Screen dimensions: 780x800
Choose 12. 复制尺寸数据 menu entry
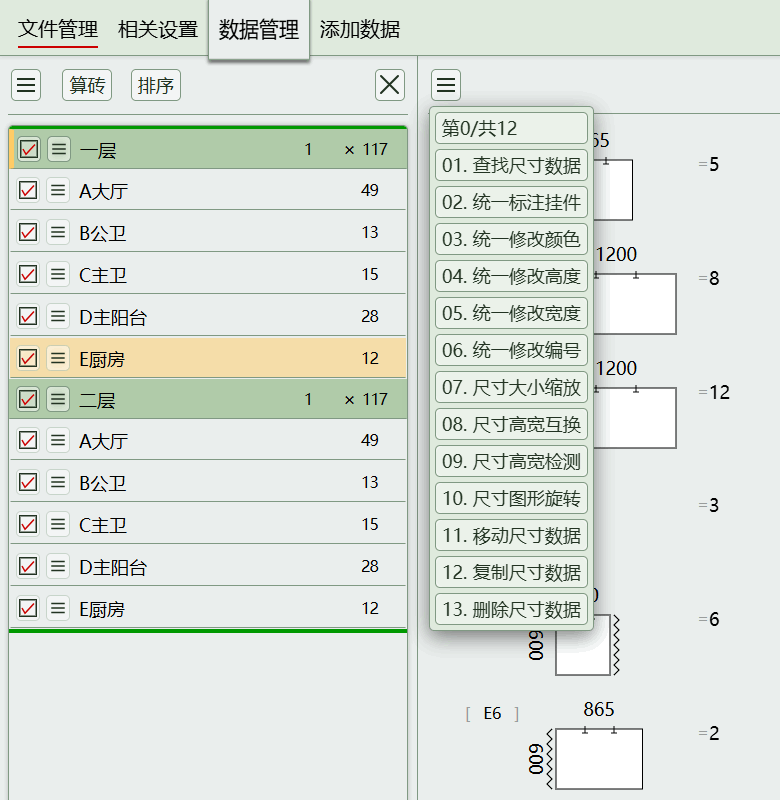point(511,572)
